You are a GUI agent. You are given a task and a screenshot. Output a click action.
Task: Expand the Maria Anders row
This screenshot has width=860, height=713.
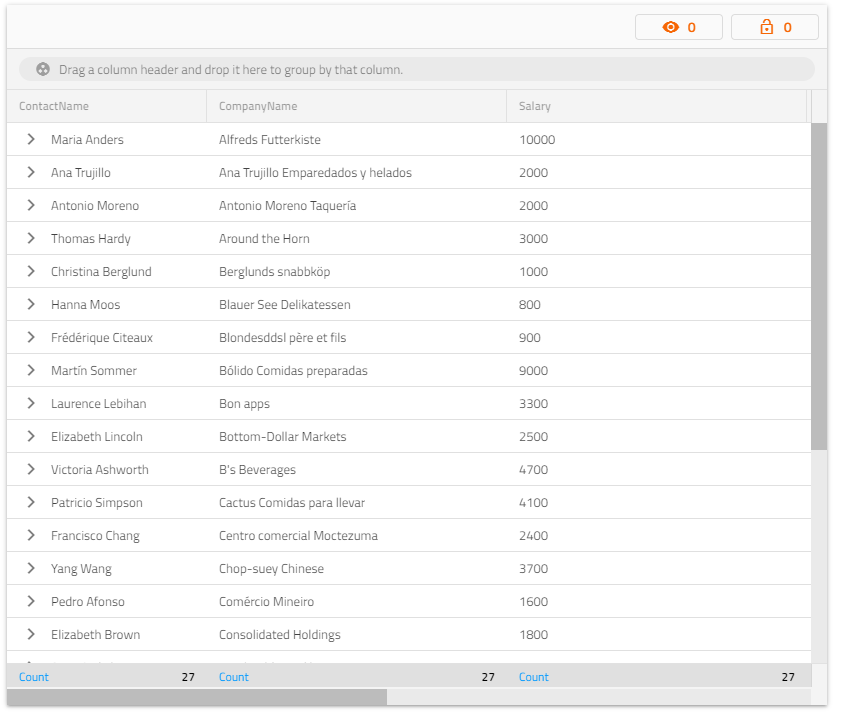(x=29, y=139)
